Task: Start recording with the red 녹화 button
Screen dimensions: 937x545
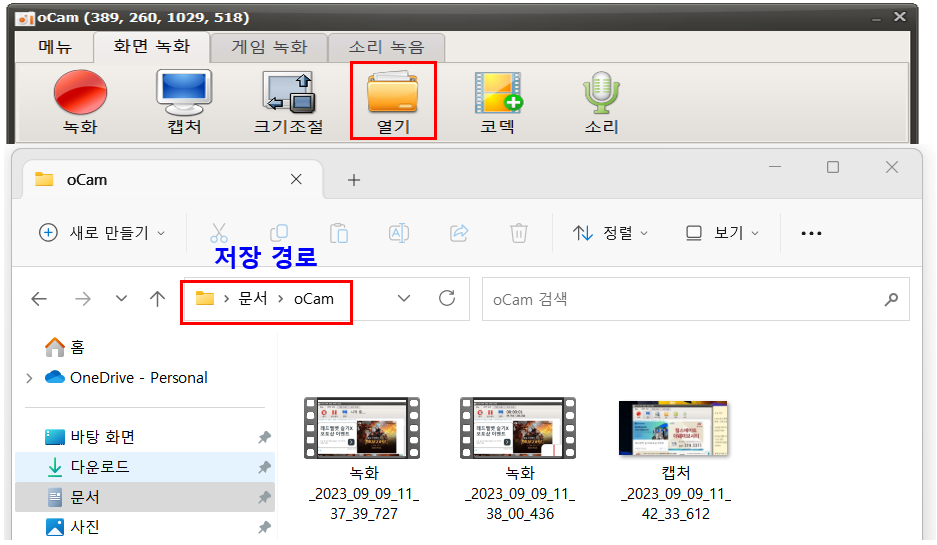Action: (80, 102)
